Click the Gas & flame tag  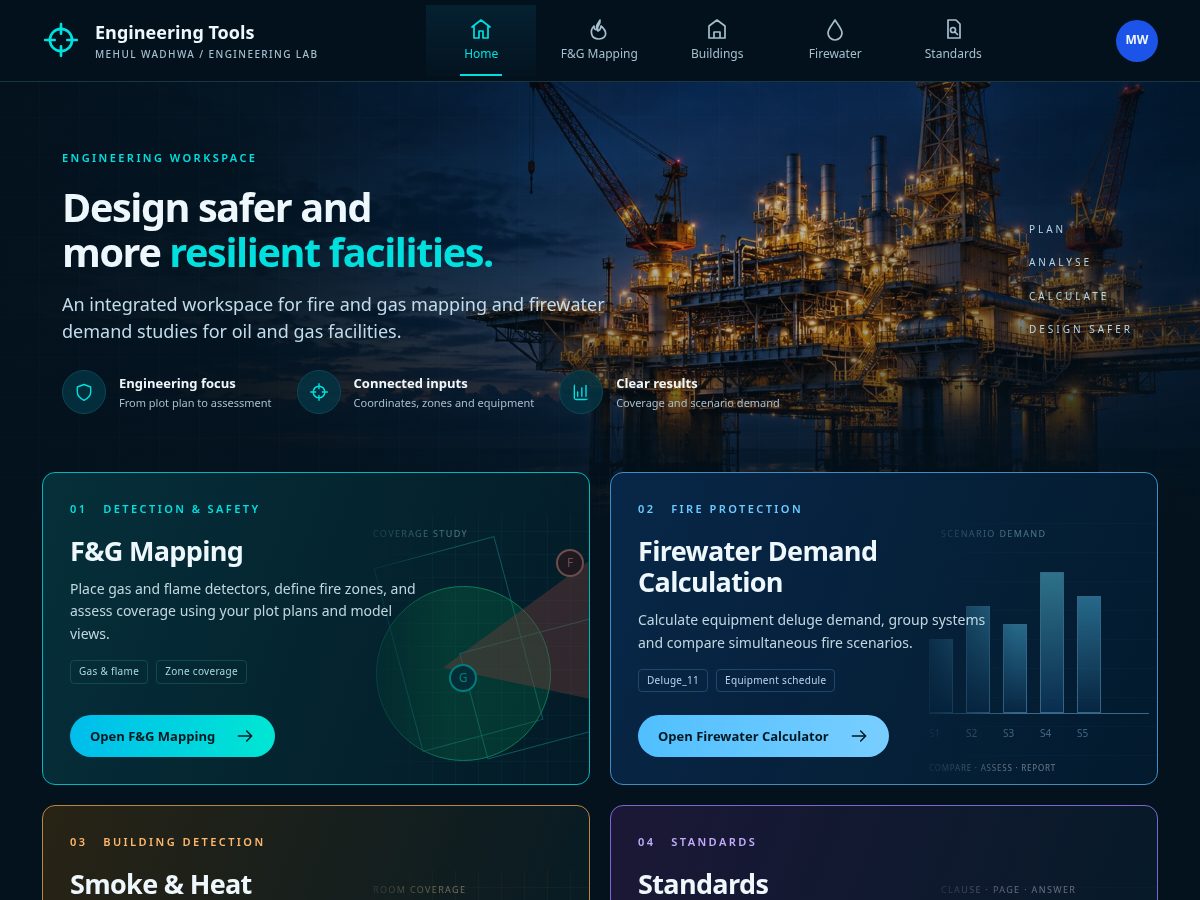(109, 672)
